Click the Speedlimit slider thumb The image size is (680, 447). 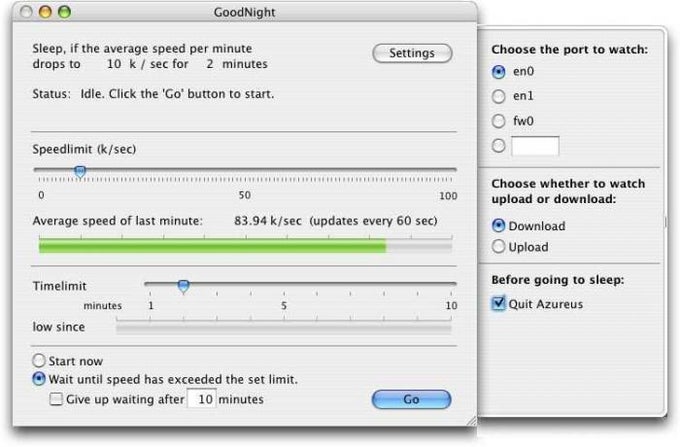click(x=80, y=171)
